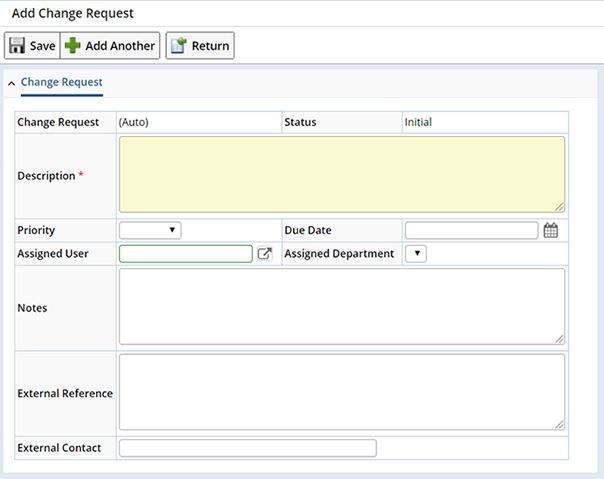The image size is (604, 479).
Task: Collapse the Change Request section chevron
Action: click(x=12, y=83)
